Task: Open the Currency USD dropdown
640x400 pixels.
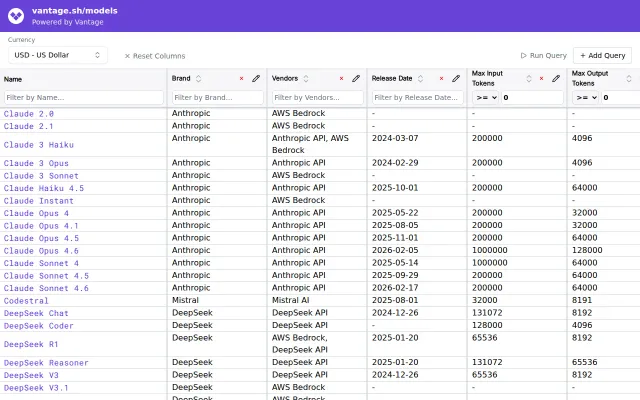Action: [x=58, y=55]
